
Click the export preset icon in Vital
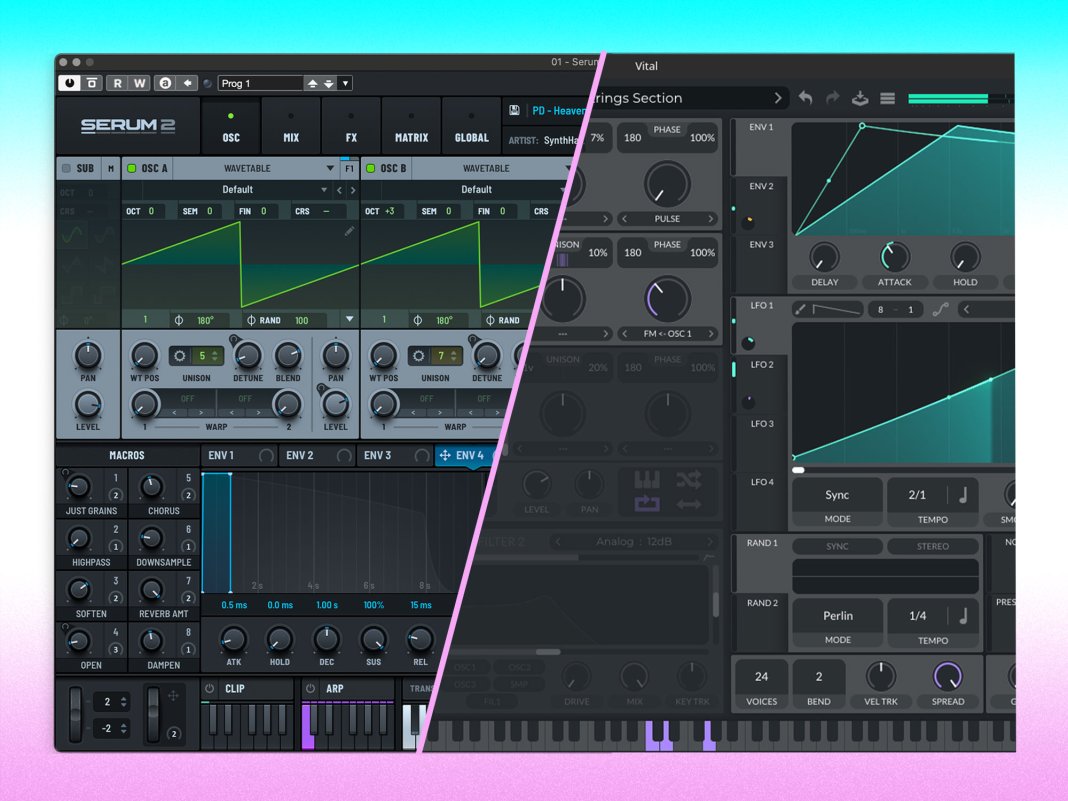[x=860, y=98]
